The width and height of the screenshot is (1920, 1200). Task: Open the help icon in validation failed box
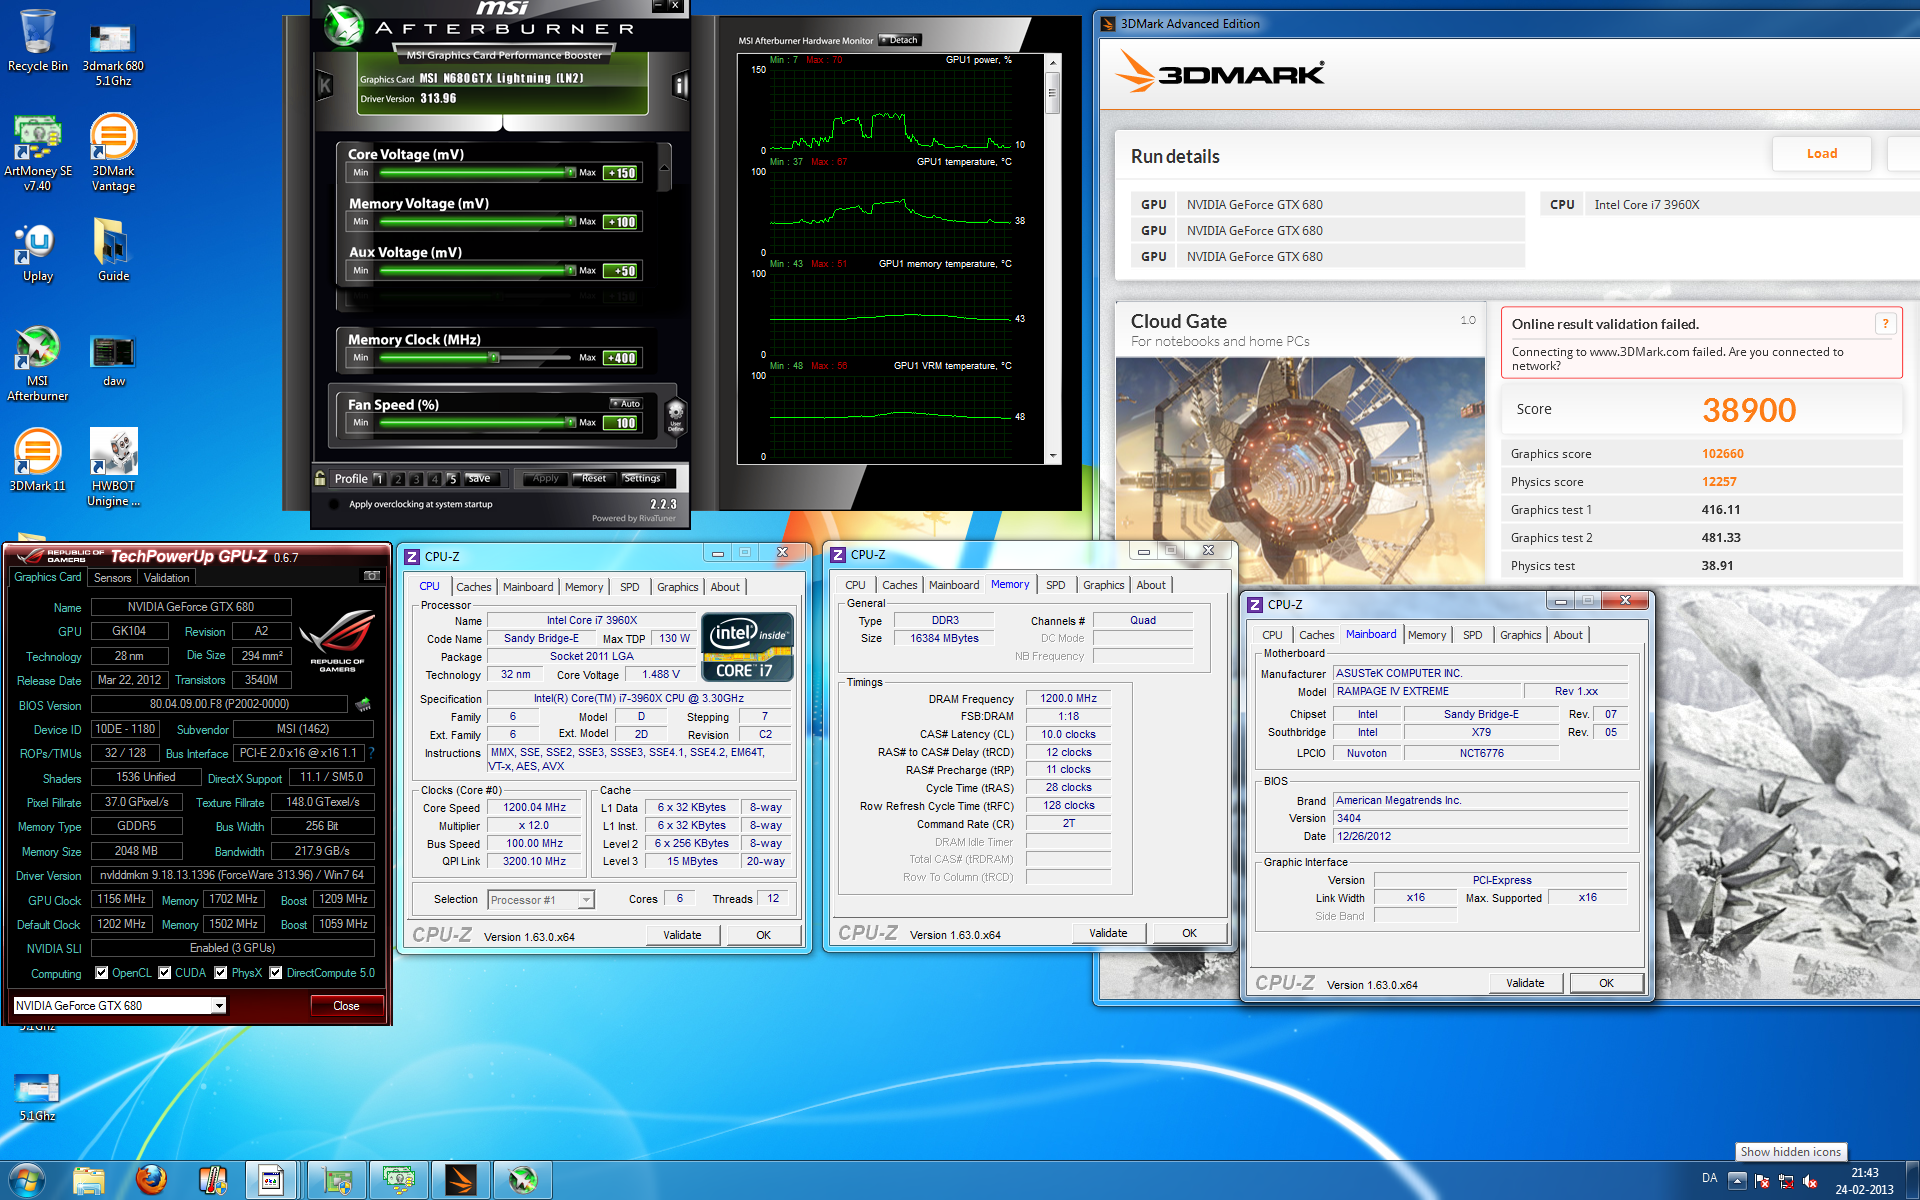click(1885, 323)
